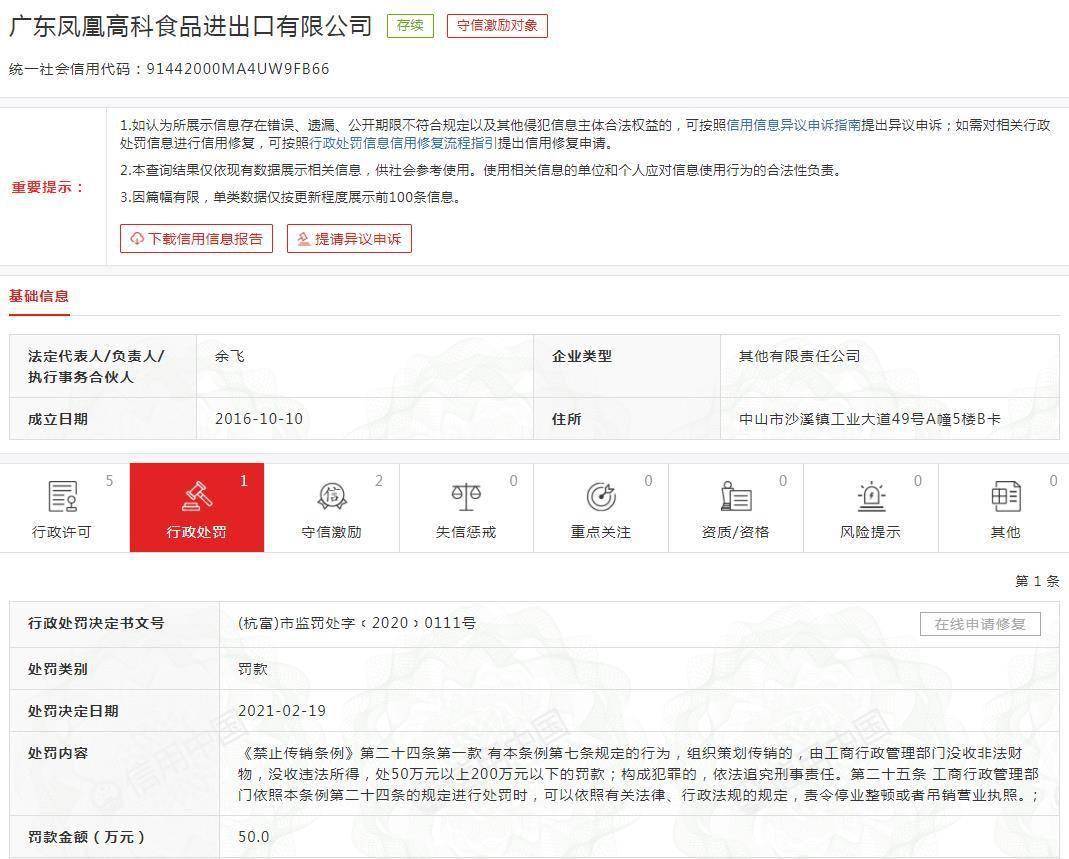Click the 守信激励 badge icon

pyautogui.click(x=331, y=496)
